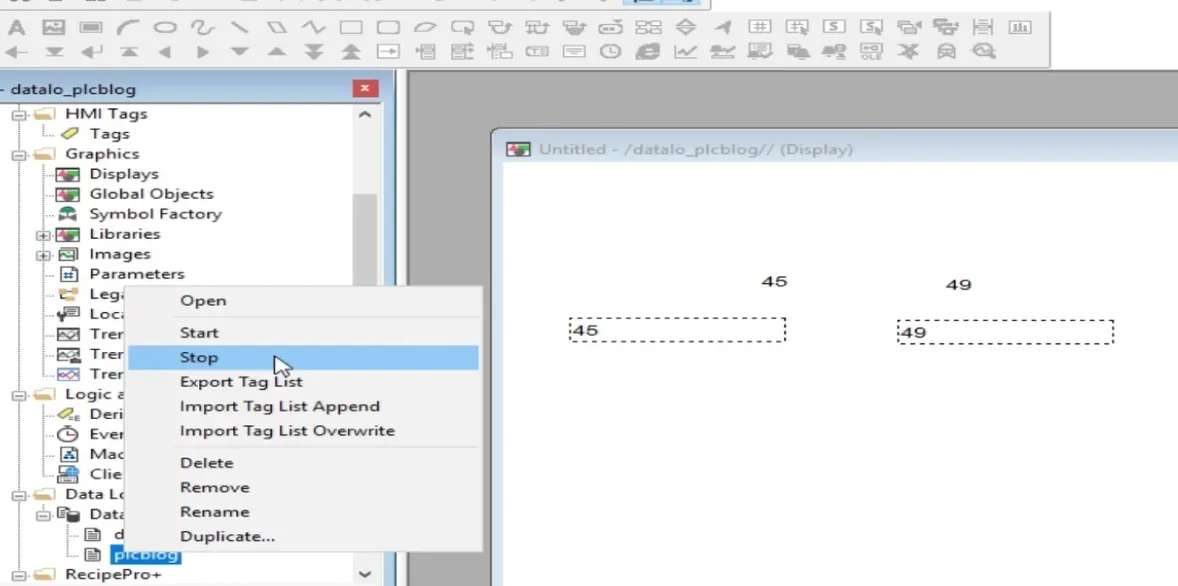
Task: Close the datalo_plcblog explorer panel
Action: [365, 89]
